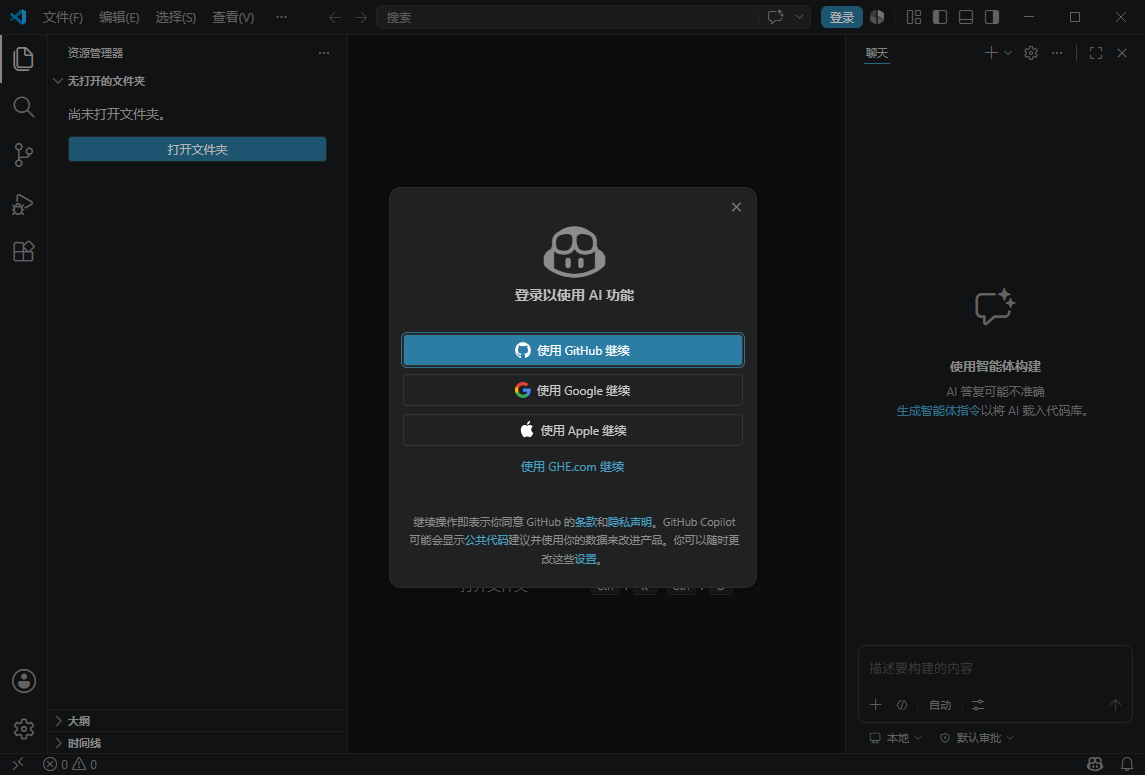Open the 条款 link

pyautogui.click(x=586, y=522)
